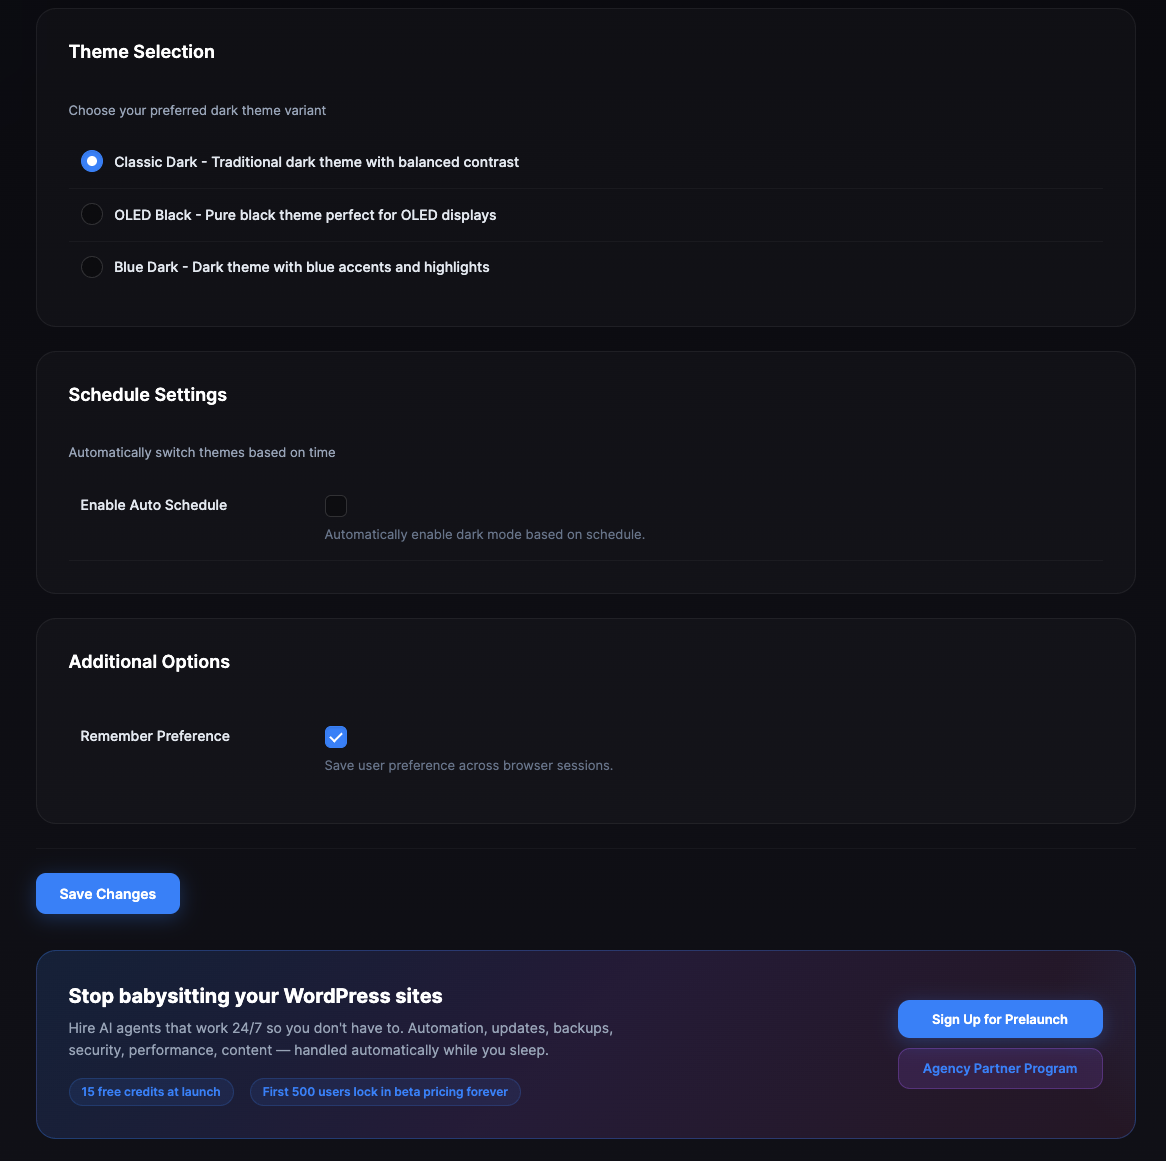Choose the OLED Black radio button
This screenshot has width=1166, height=1161.
92,214
